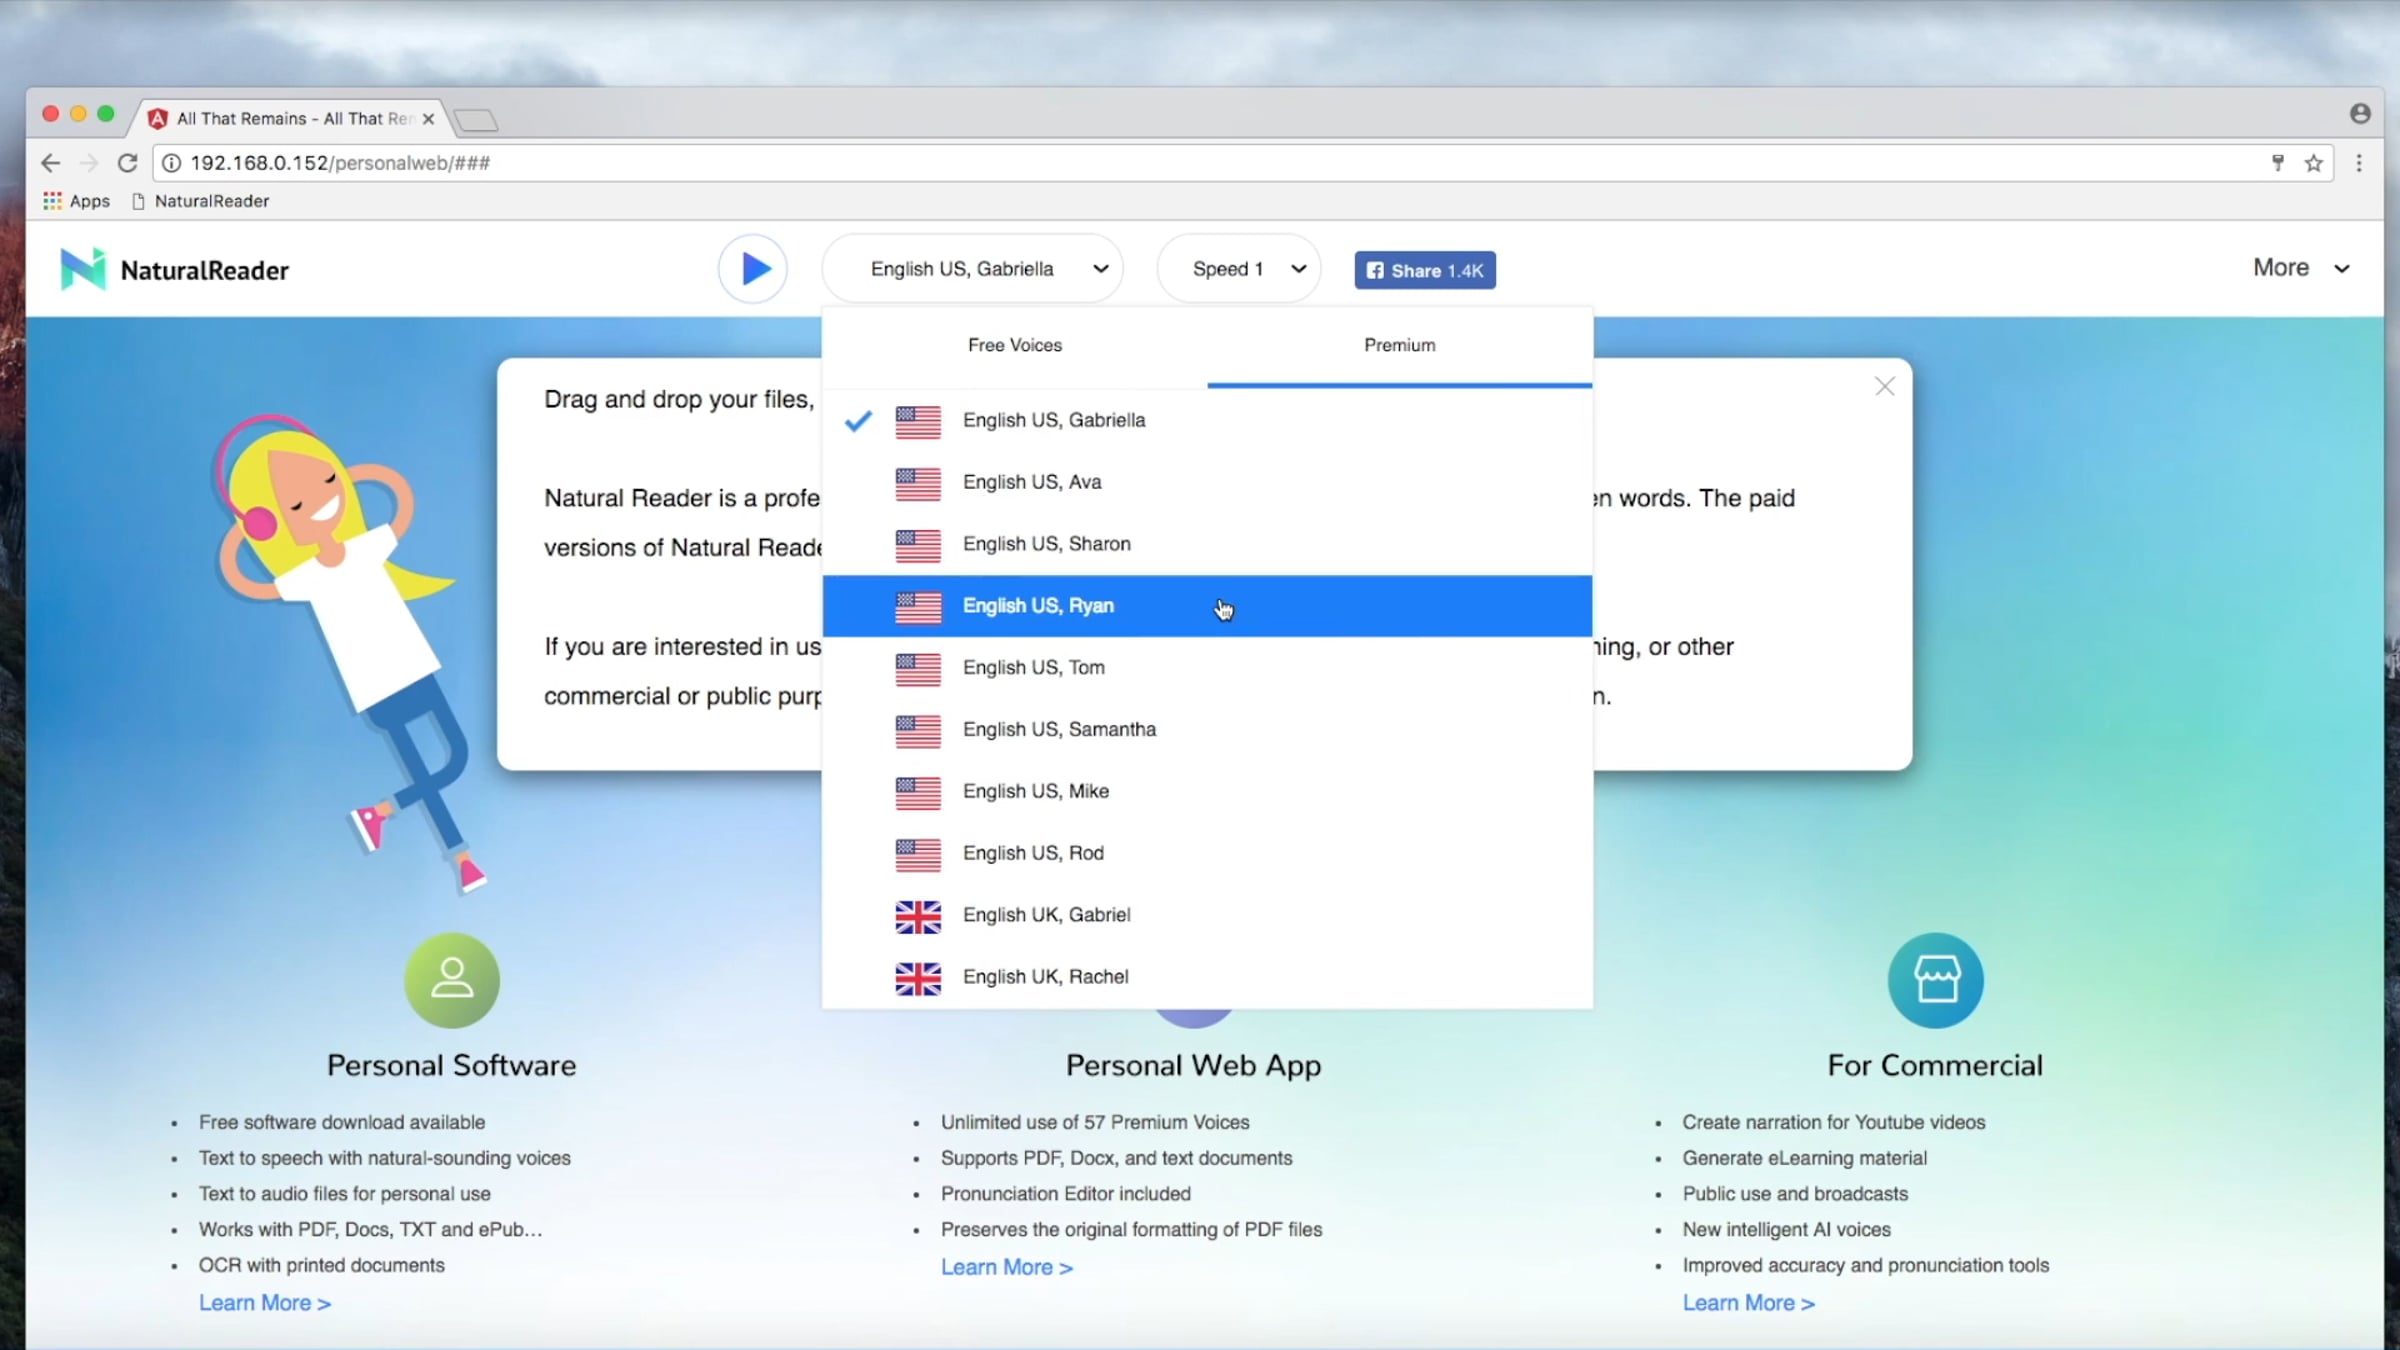This screenshot has height=1350, width=2400.
Task: Open a new browser tab
Action: [x=476, y=120]
